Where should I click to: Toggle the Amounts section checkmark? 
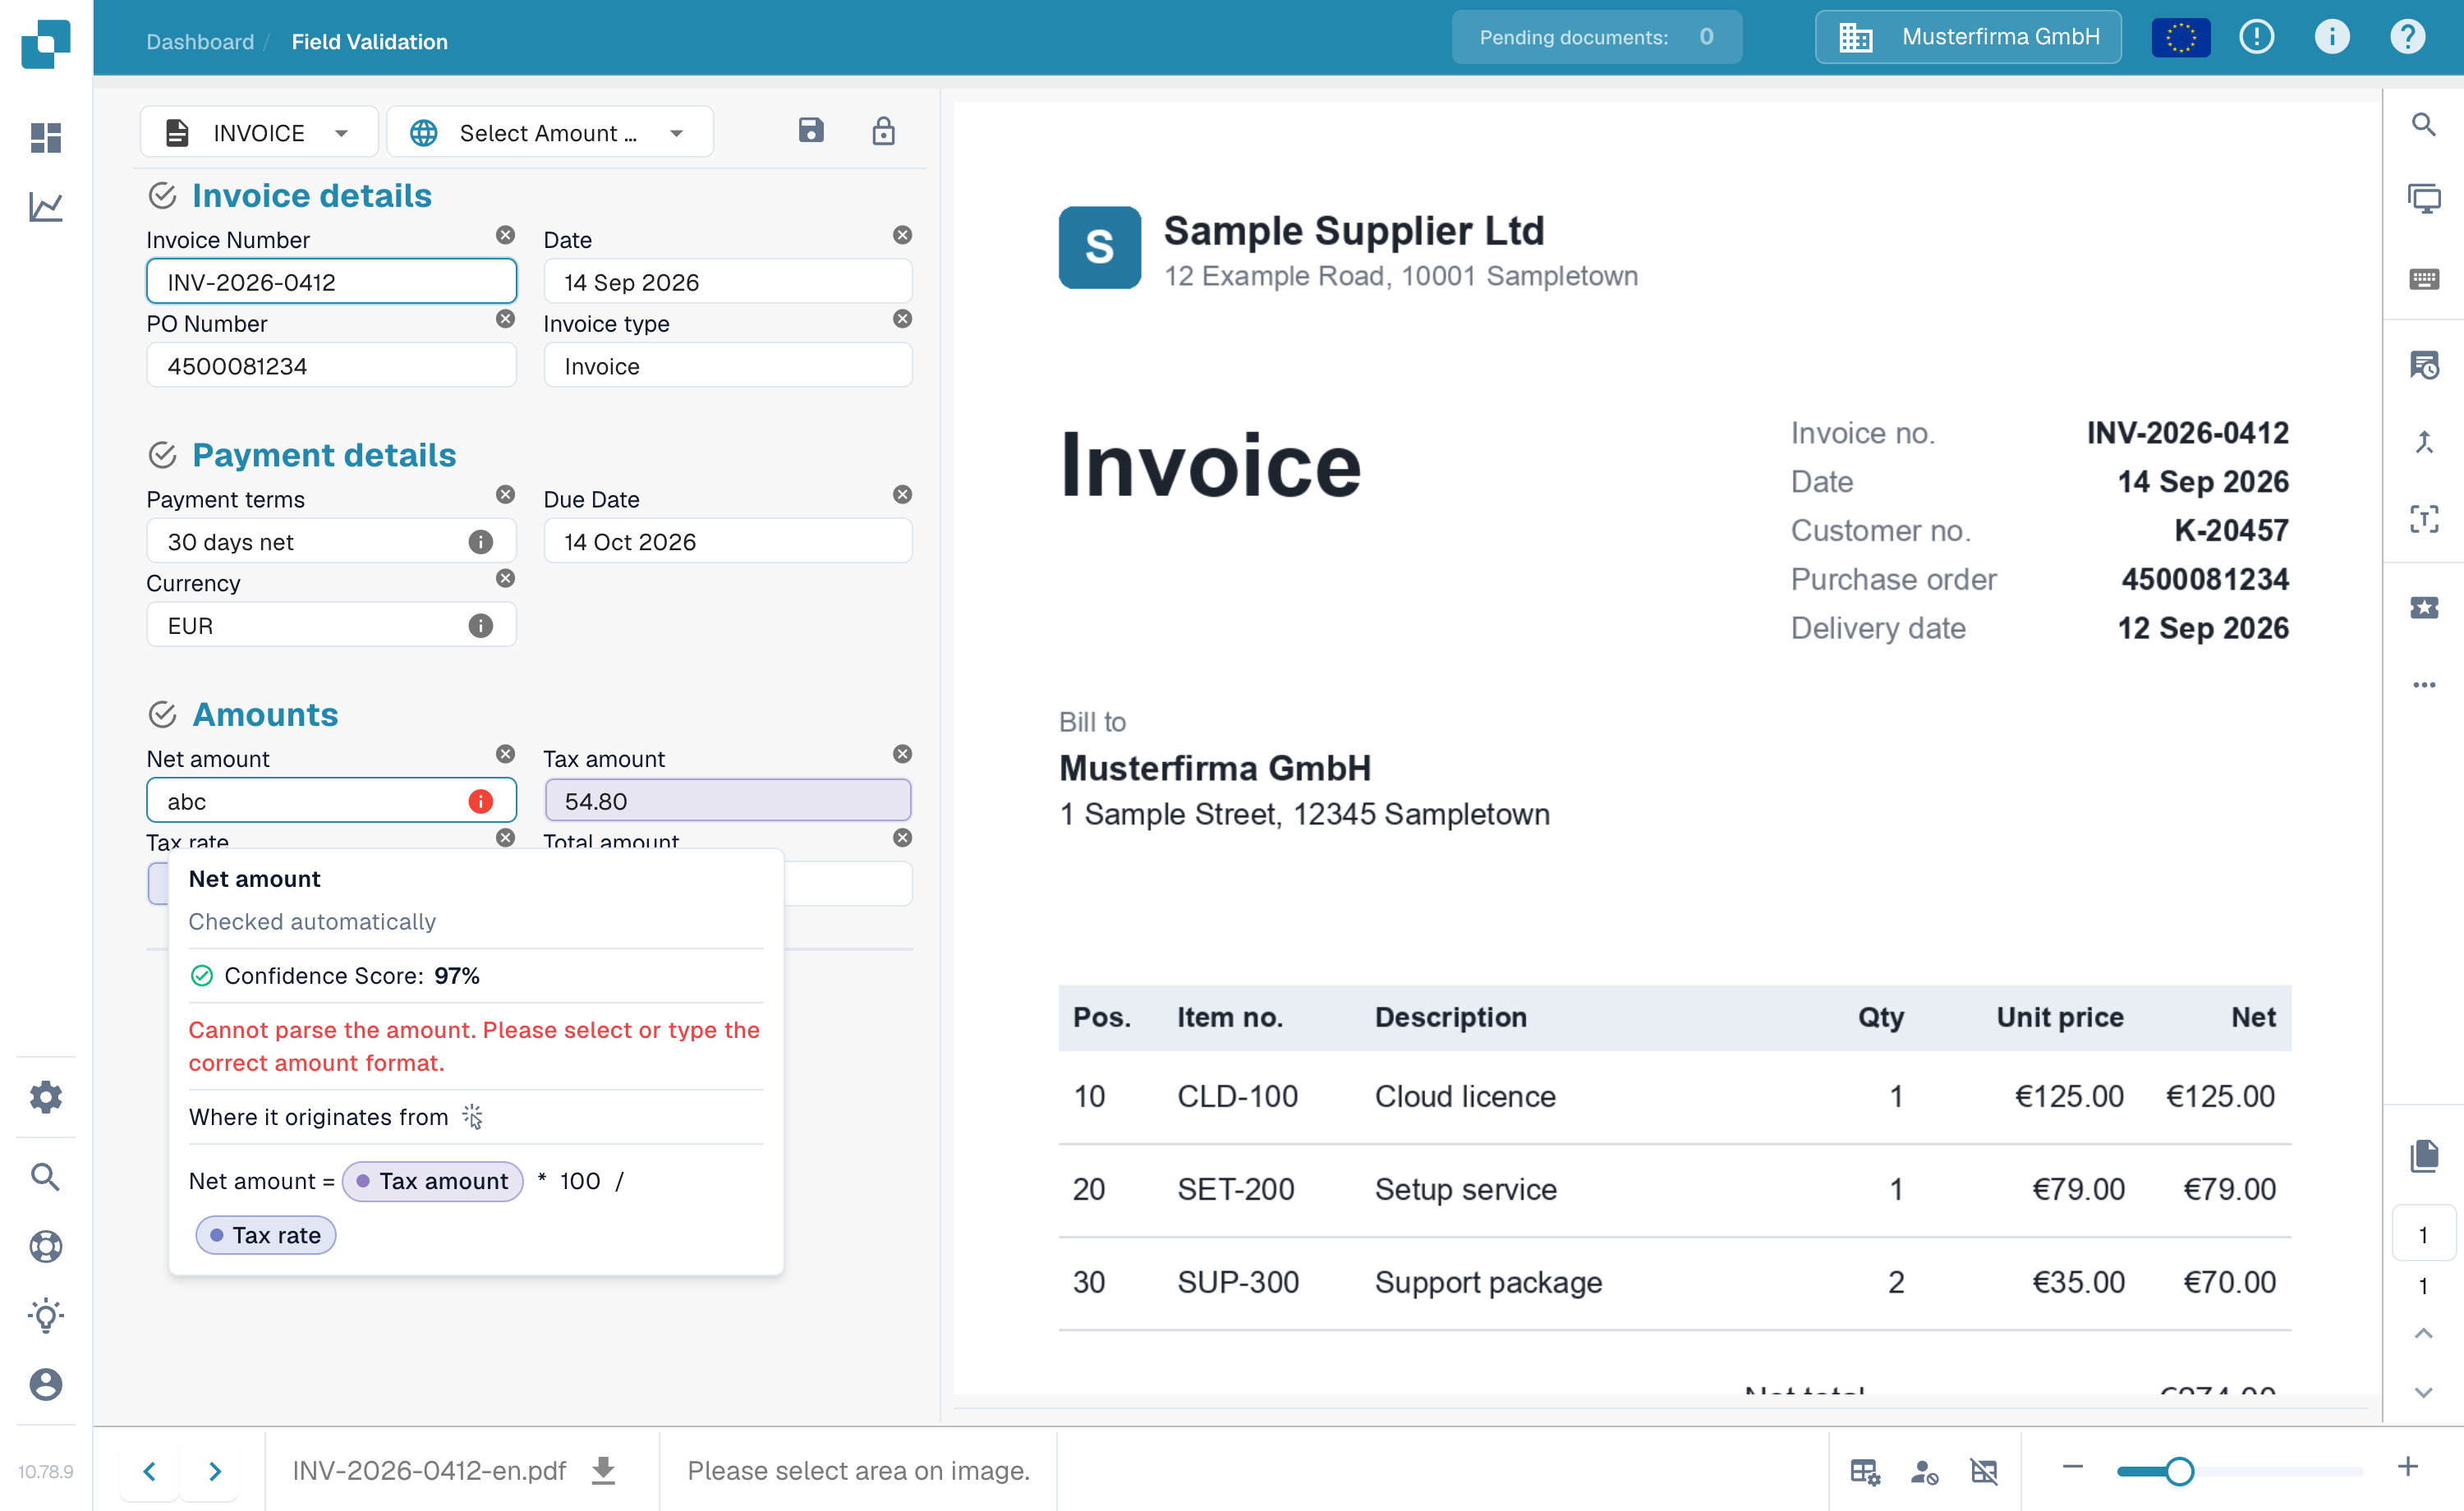click(x=162, y=714)
